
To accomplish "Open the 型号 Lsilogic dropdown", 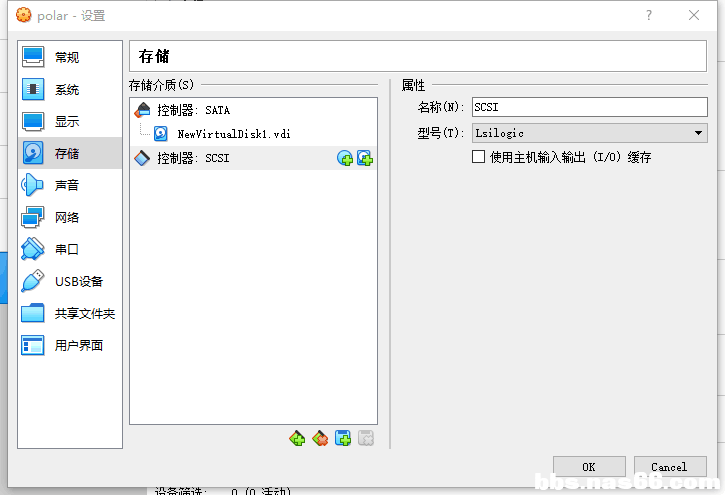I will tap(590, 133).
